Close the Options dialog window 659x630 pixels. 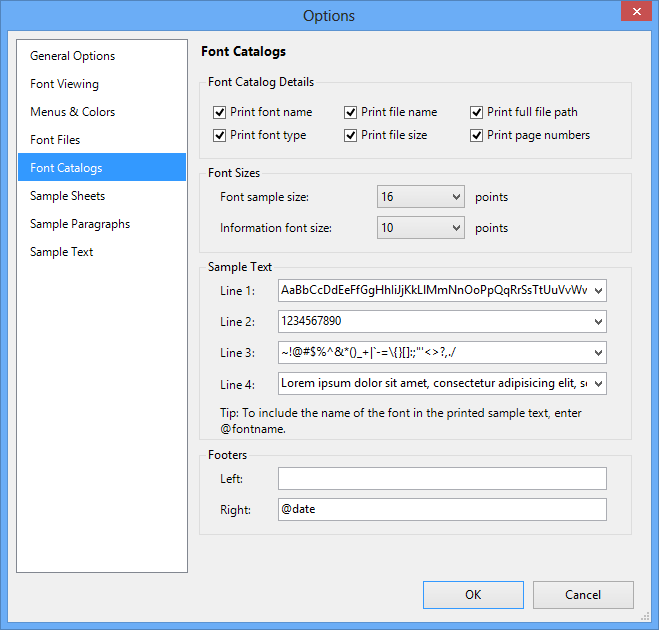633,13
